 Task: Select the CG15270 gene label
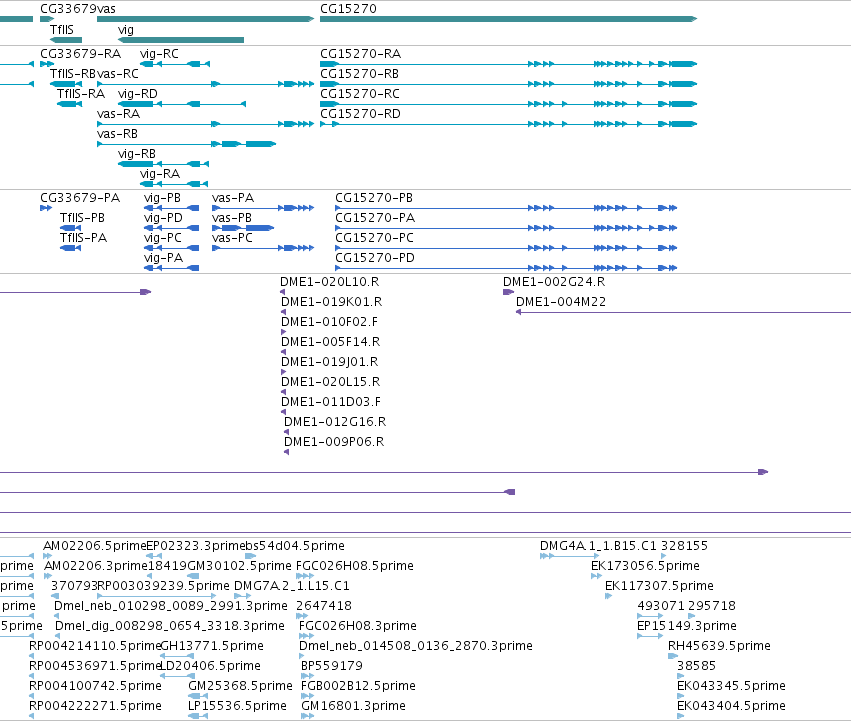tap(348, 9)
